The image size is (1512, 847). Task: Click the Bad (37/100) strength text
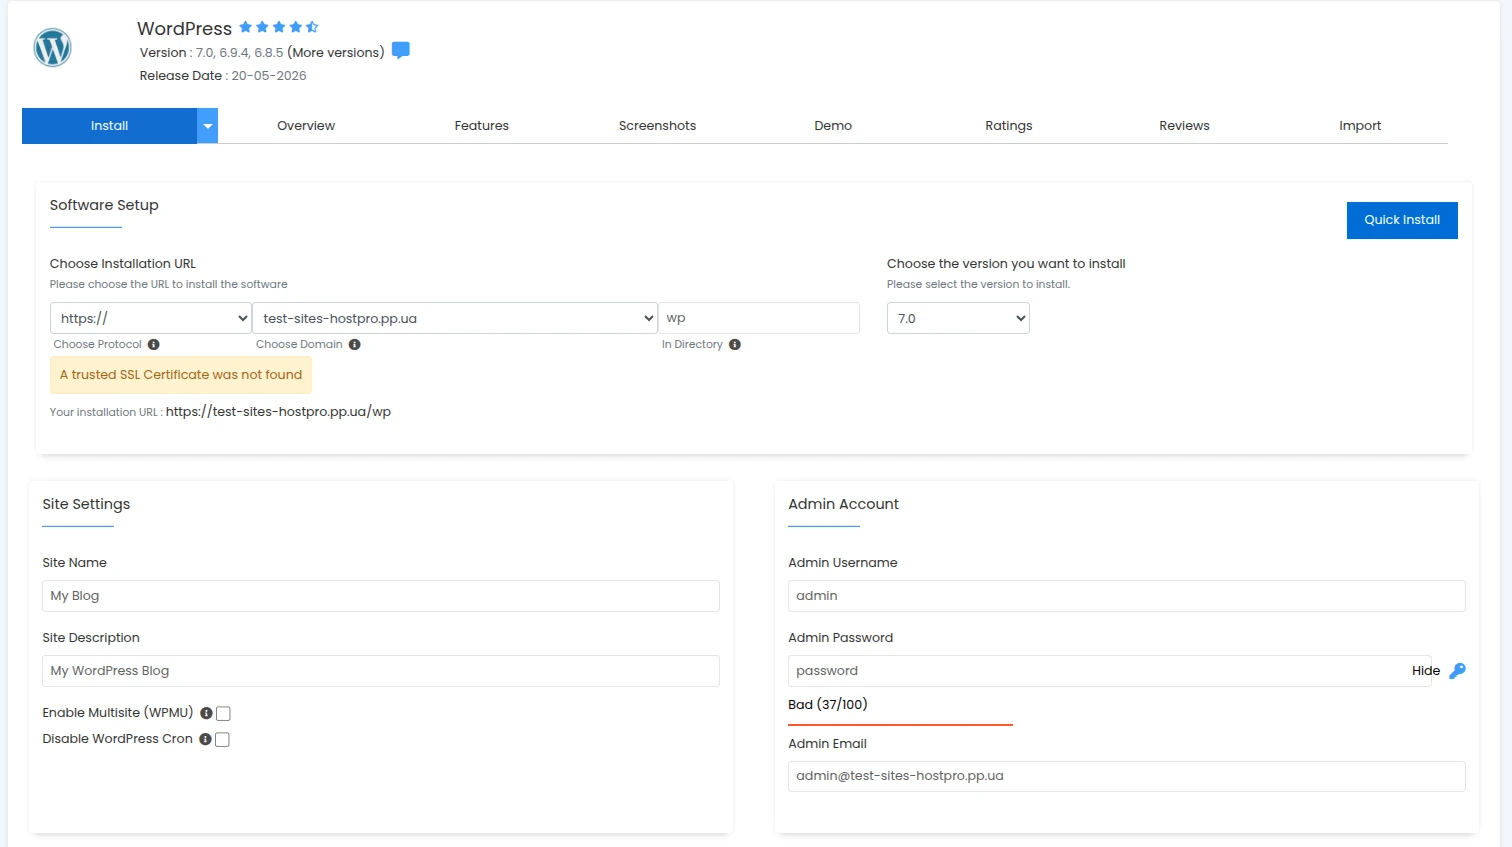click(x=828, y=705)
